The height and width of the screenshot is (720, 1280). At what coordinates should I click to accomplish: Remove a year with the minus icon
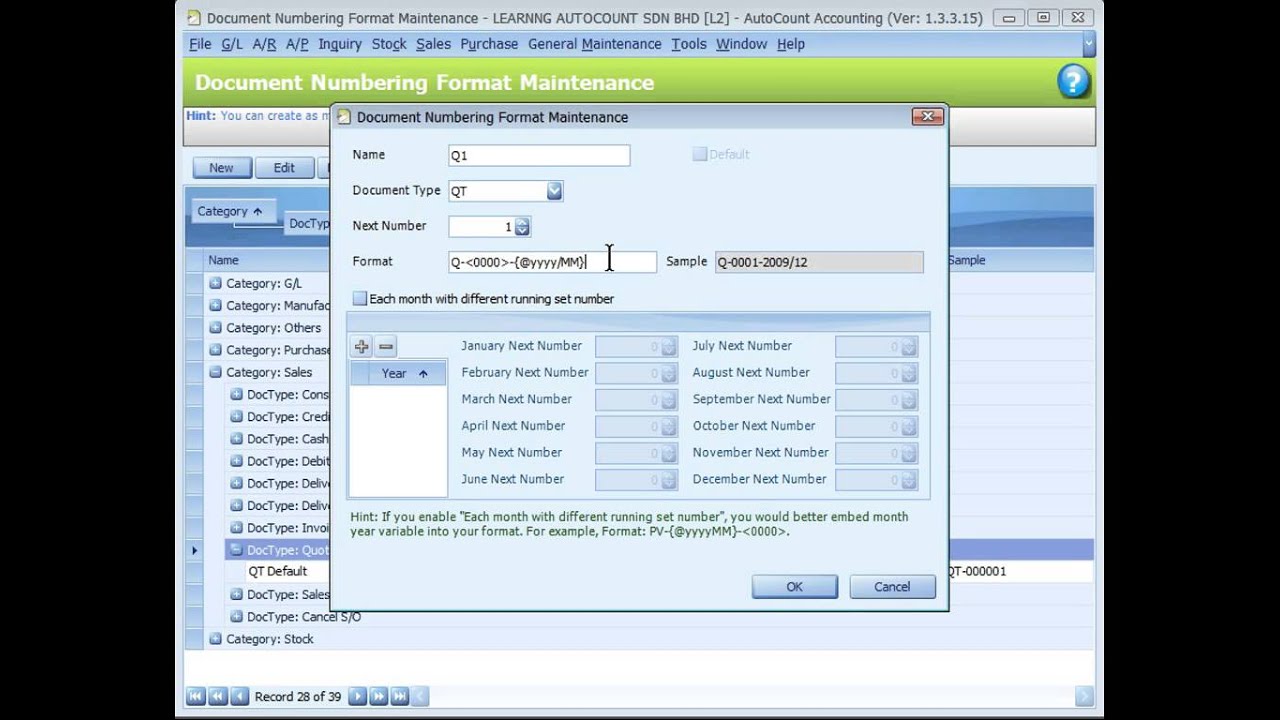click(x=385, y=347)
